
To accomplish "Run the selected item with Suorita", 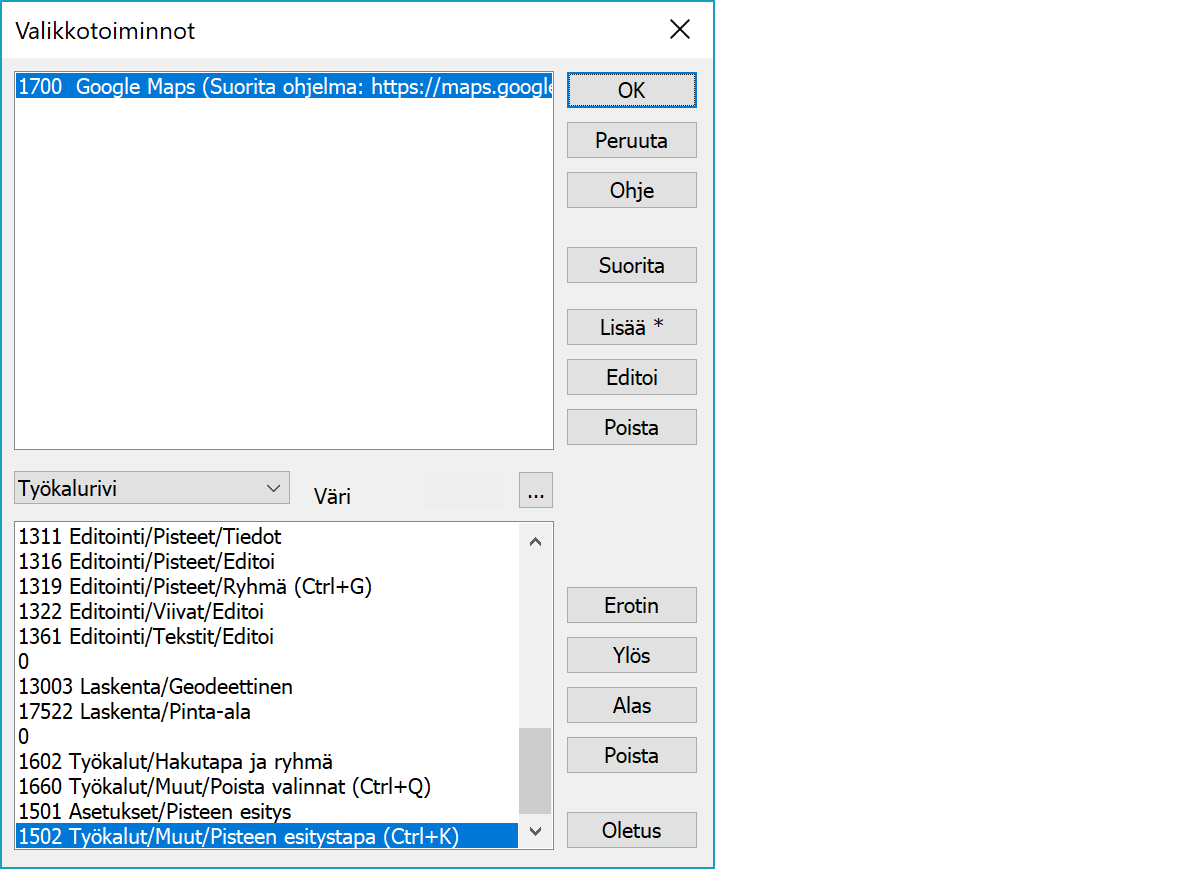I will point(631,266).
